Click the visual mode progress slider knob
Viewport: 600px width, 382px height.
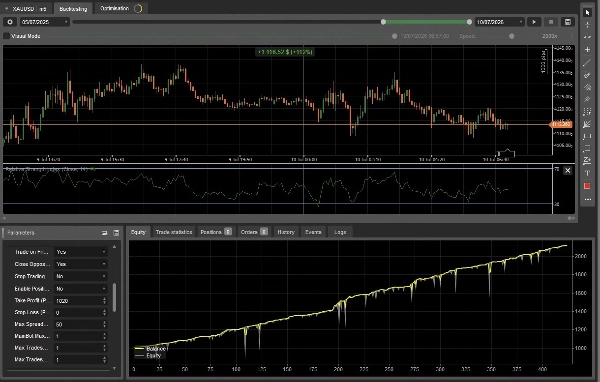click(395, 36)
